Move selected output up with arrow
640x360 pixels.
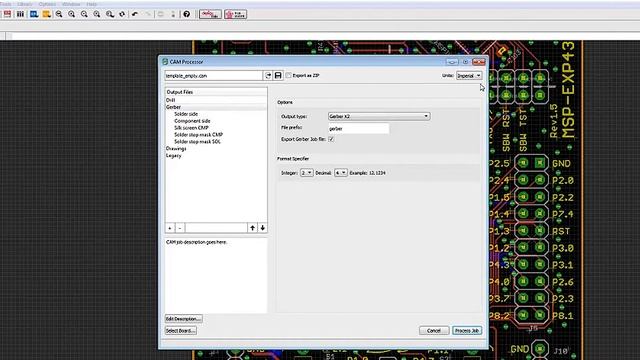(x=252, y=228)
